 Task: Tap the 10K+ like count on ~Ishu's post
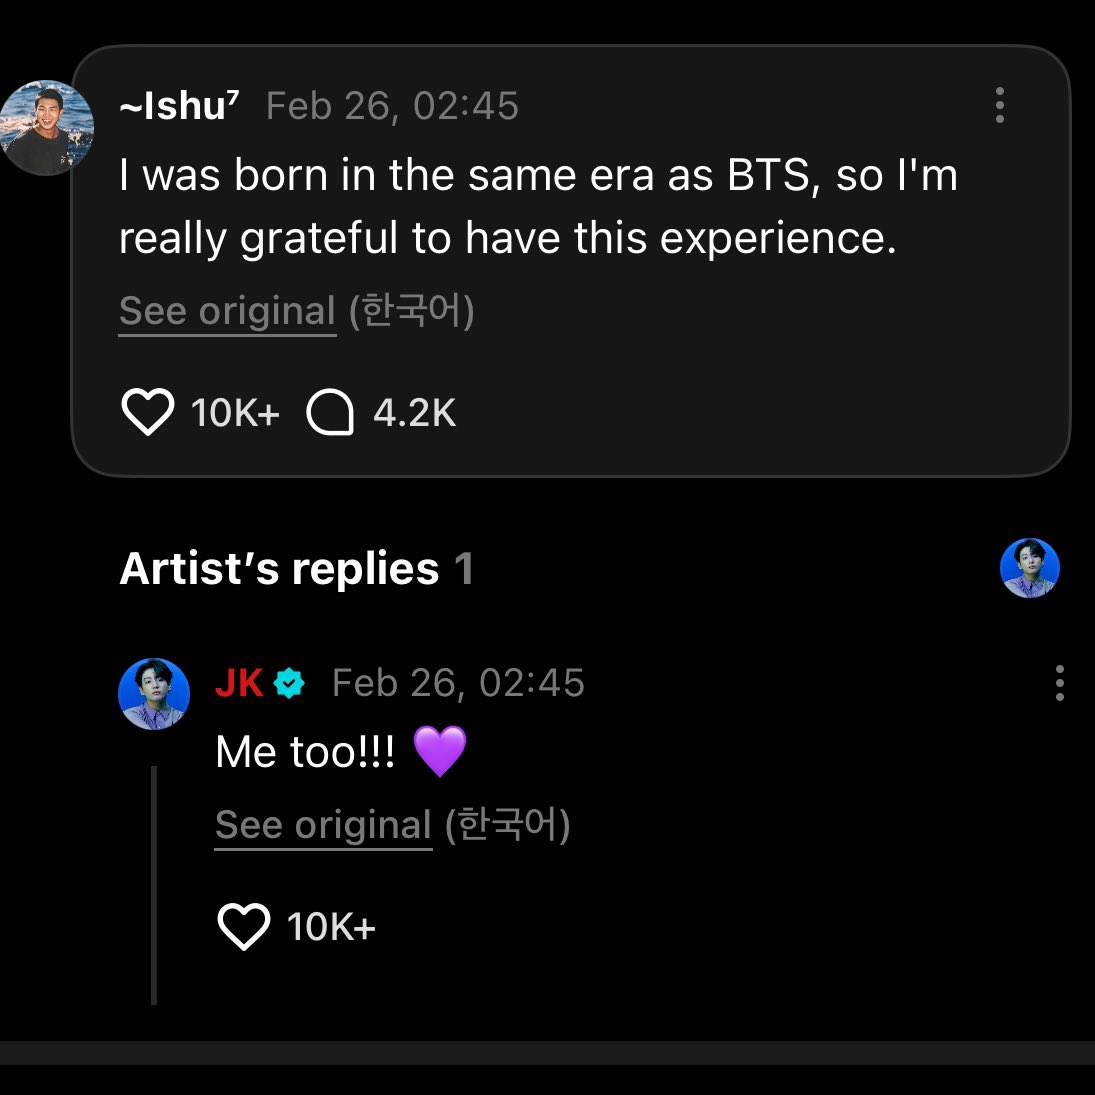[x=235, y=412]
